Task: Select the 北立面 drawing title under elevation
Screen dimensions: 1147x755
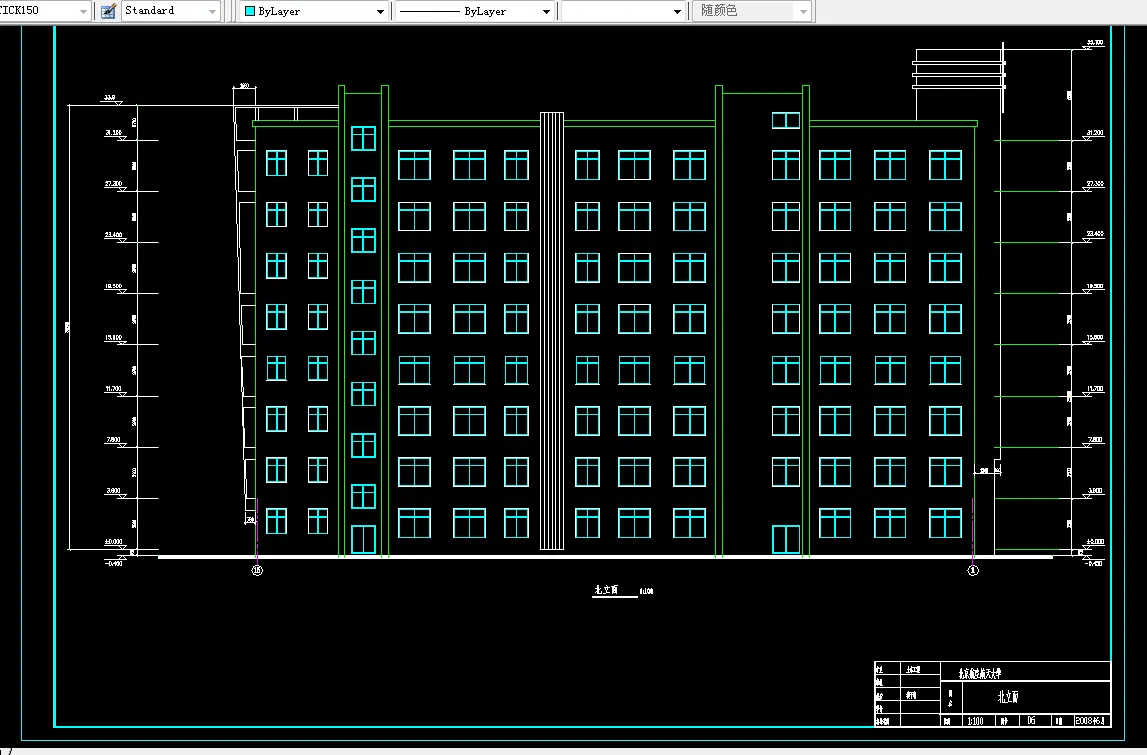Action: point(606,590)
